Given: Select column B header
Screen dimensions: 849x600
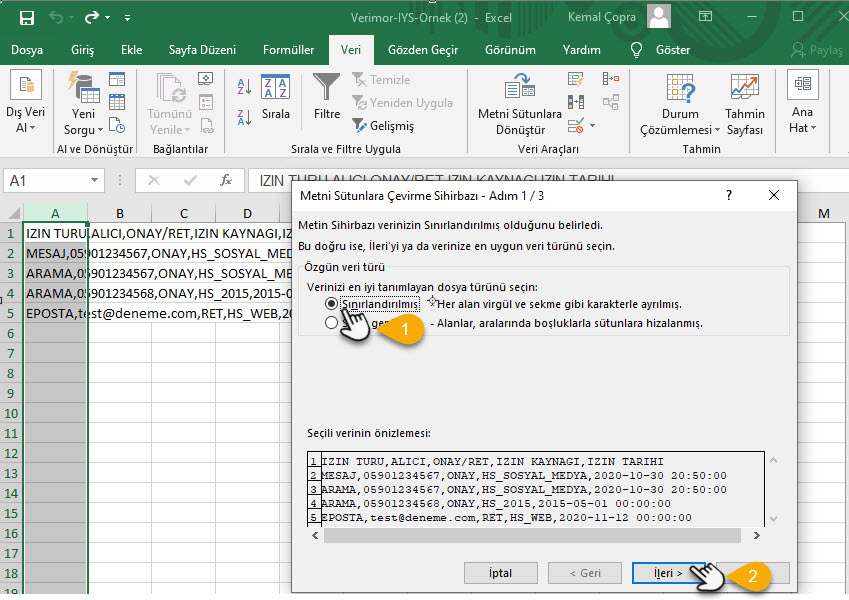Looking at the screenshot, I should (120, 213).
